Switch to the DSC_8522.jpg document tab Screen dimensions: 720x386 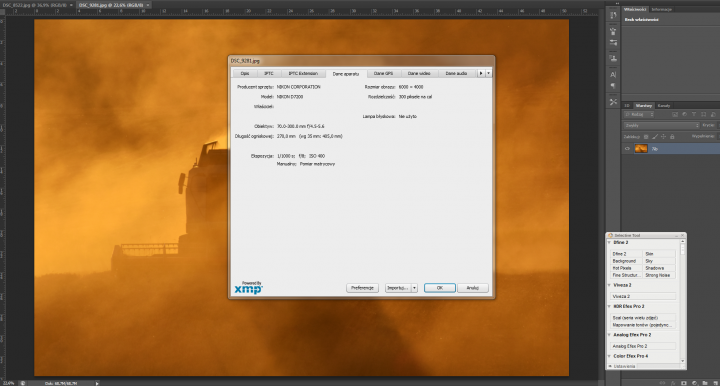tap(35, 5)
